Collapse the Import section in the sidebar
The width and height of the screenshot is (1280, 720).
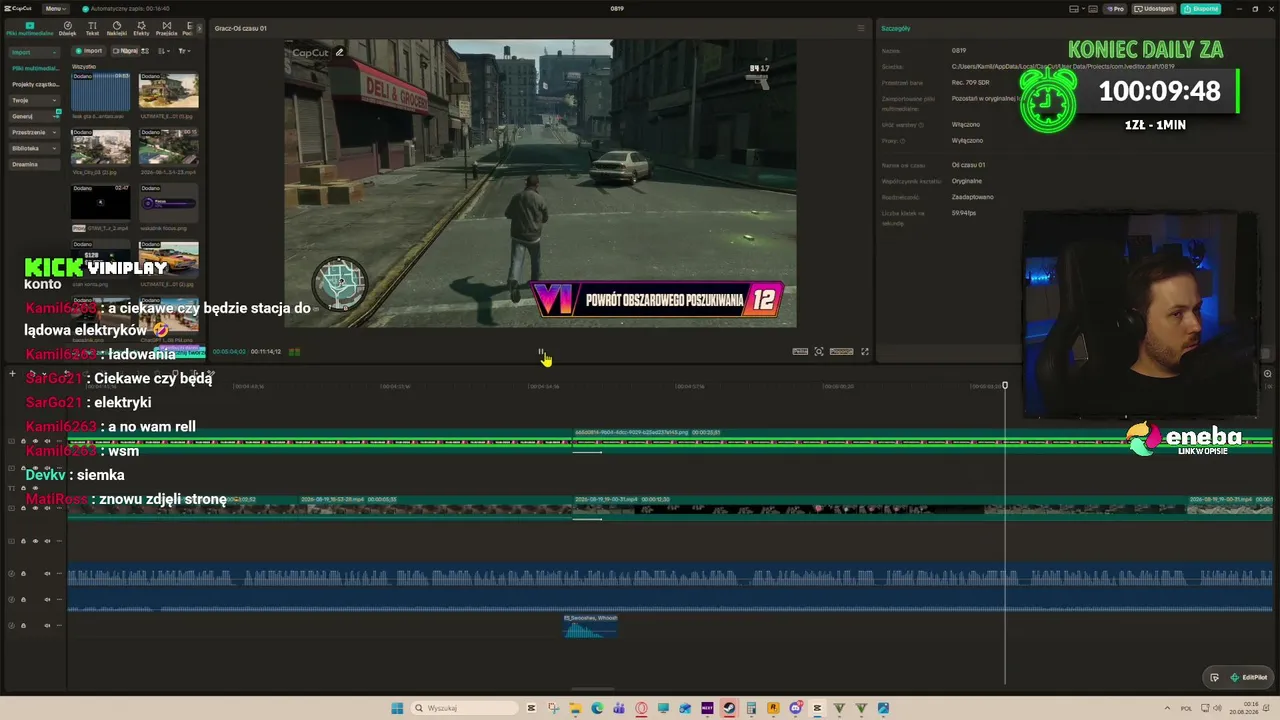[x=56, y=52]
